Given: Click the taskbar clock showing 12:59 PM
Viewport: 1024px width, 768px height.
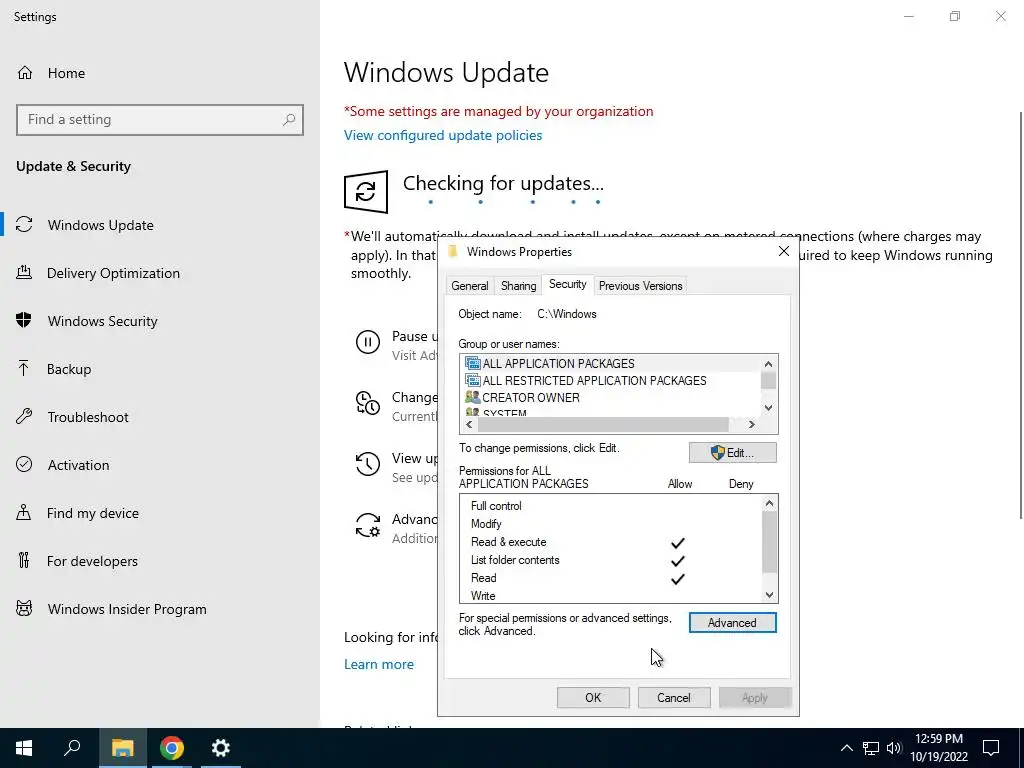Looking at the screenshot, I should [938, 748].
